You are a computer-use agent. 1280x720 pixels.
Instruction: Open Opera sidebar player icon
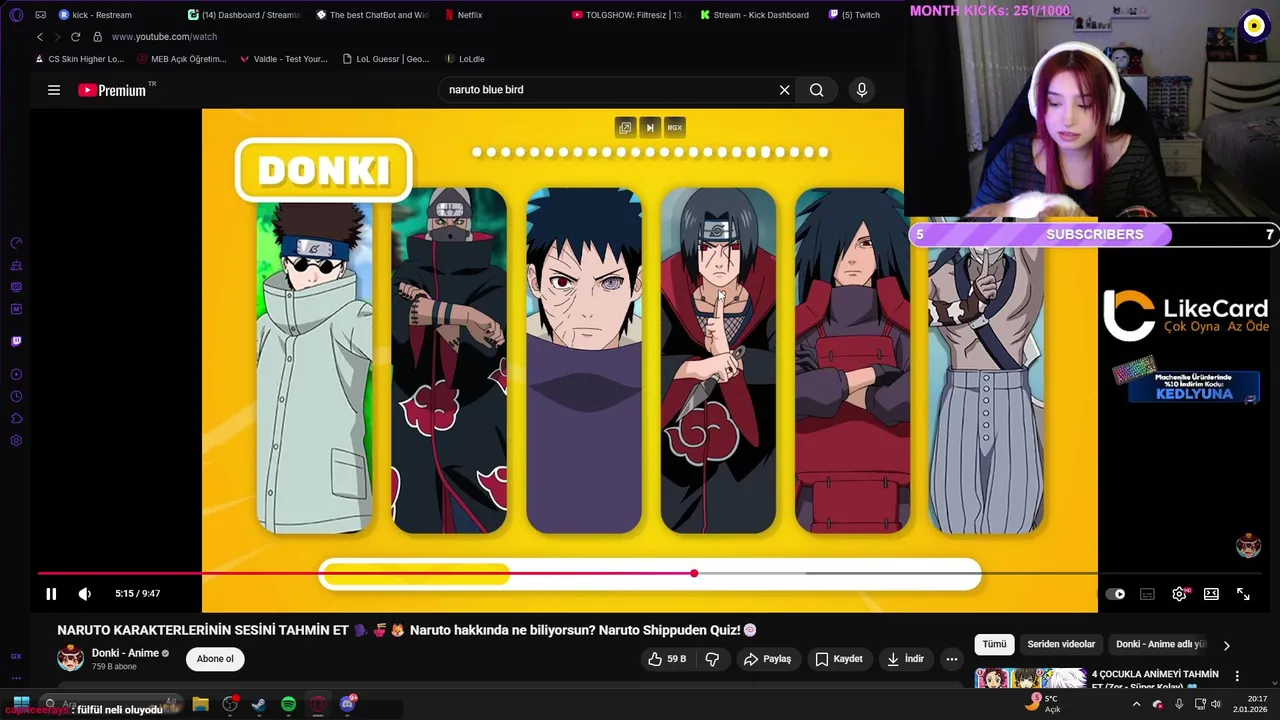click(x=16, y=375)
